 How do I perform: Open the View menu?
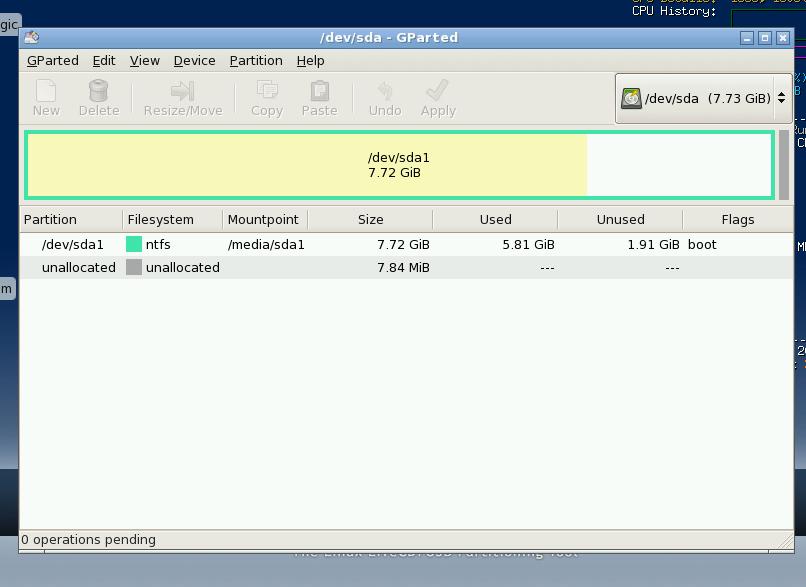click(144, 60)
